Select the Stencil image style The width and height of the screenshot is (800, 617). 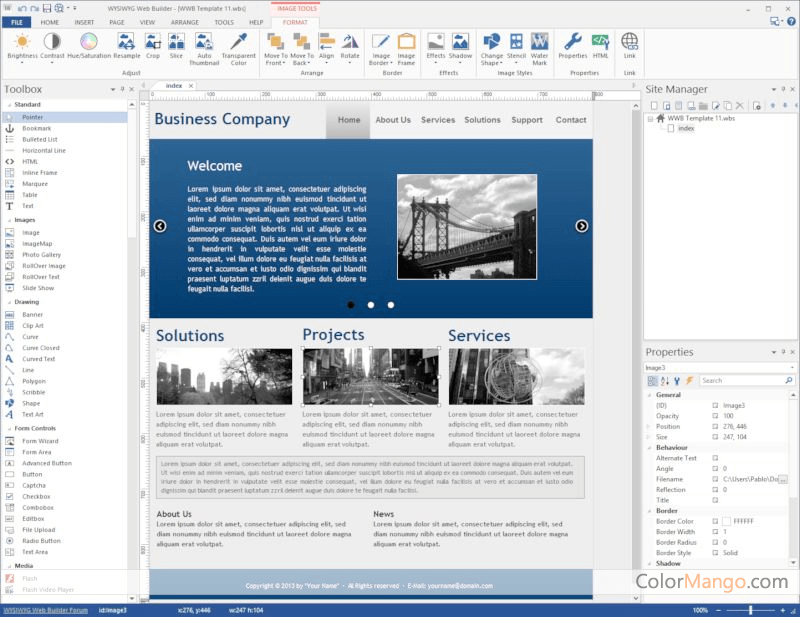[x=516, y=42]
